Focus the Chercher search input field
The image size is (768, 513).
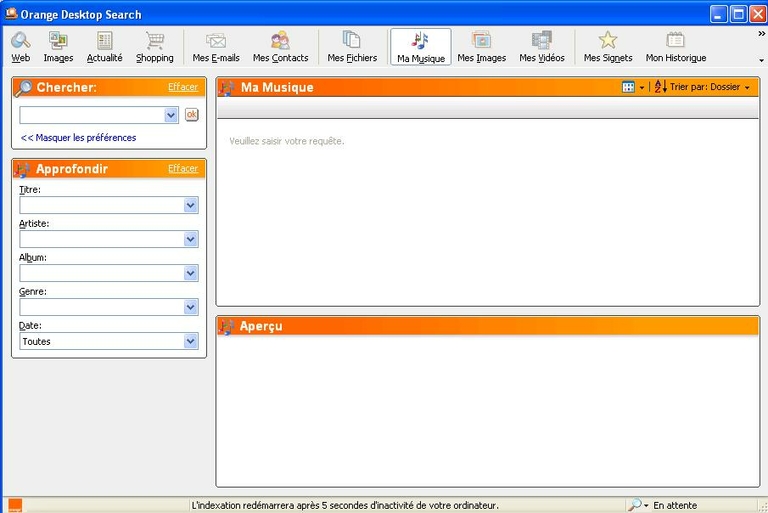click(x=92, y=115)
